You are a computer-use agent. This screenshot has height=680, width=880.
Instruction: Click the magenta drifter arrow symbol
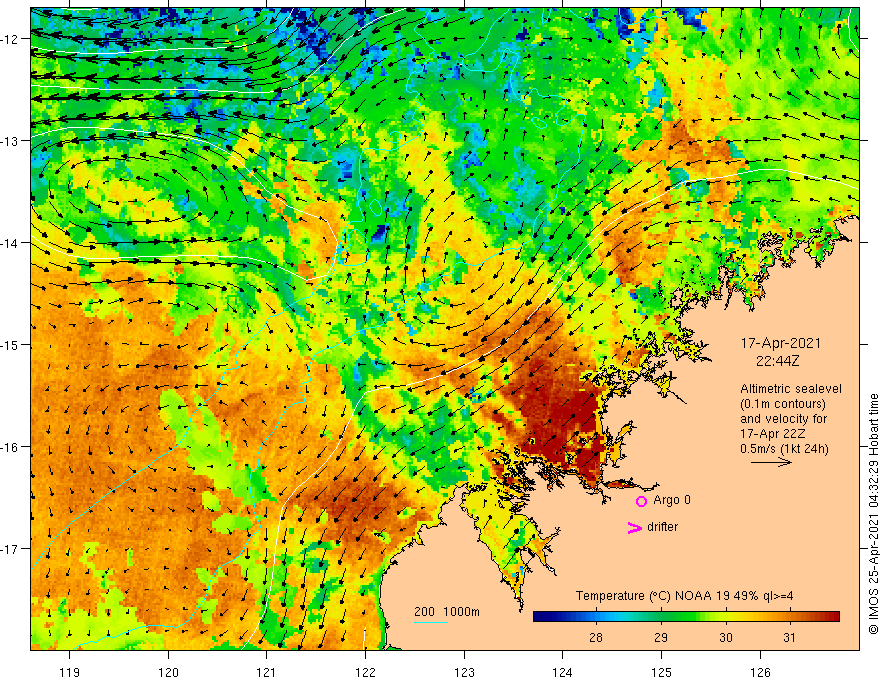click(634, 527)
